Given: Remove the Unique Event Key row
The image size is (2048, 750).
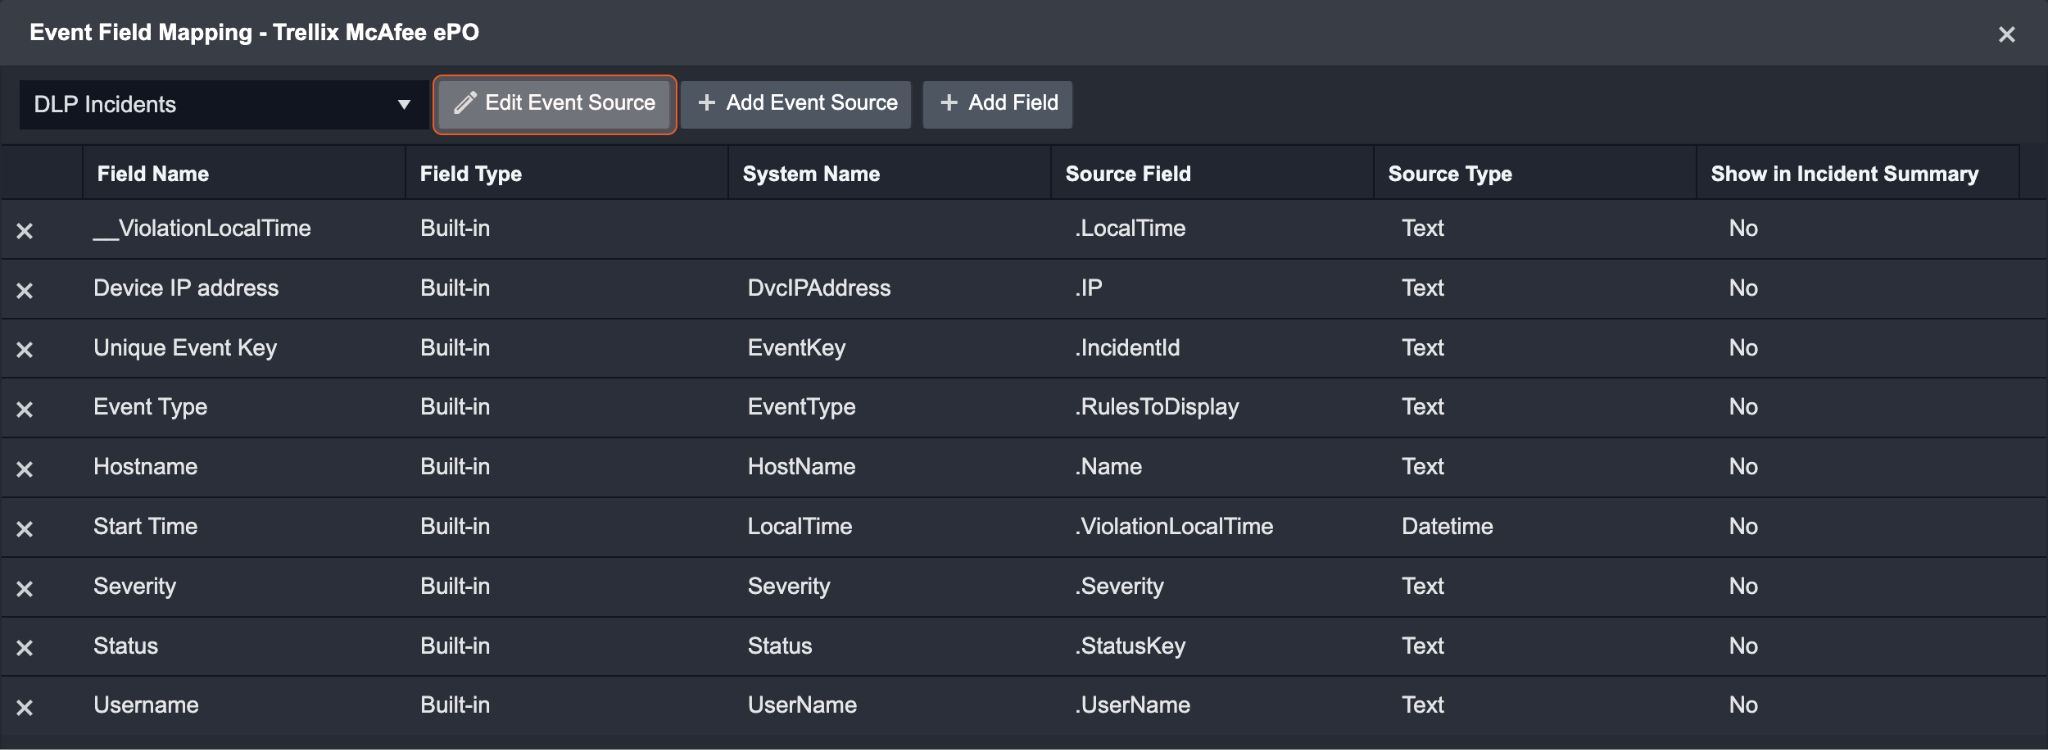Looking at the screenshot, I should tap(25, 350).
